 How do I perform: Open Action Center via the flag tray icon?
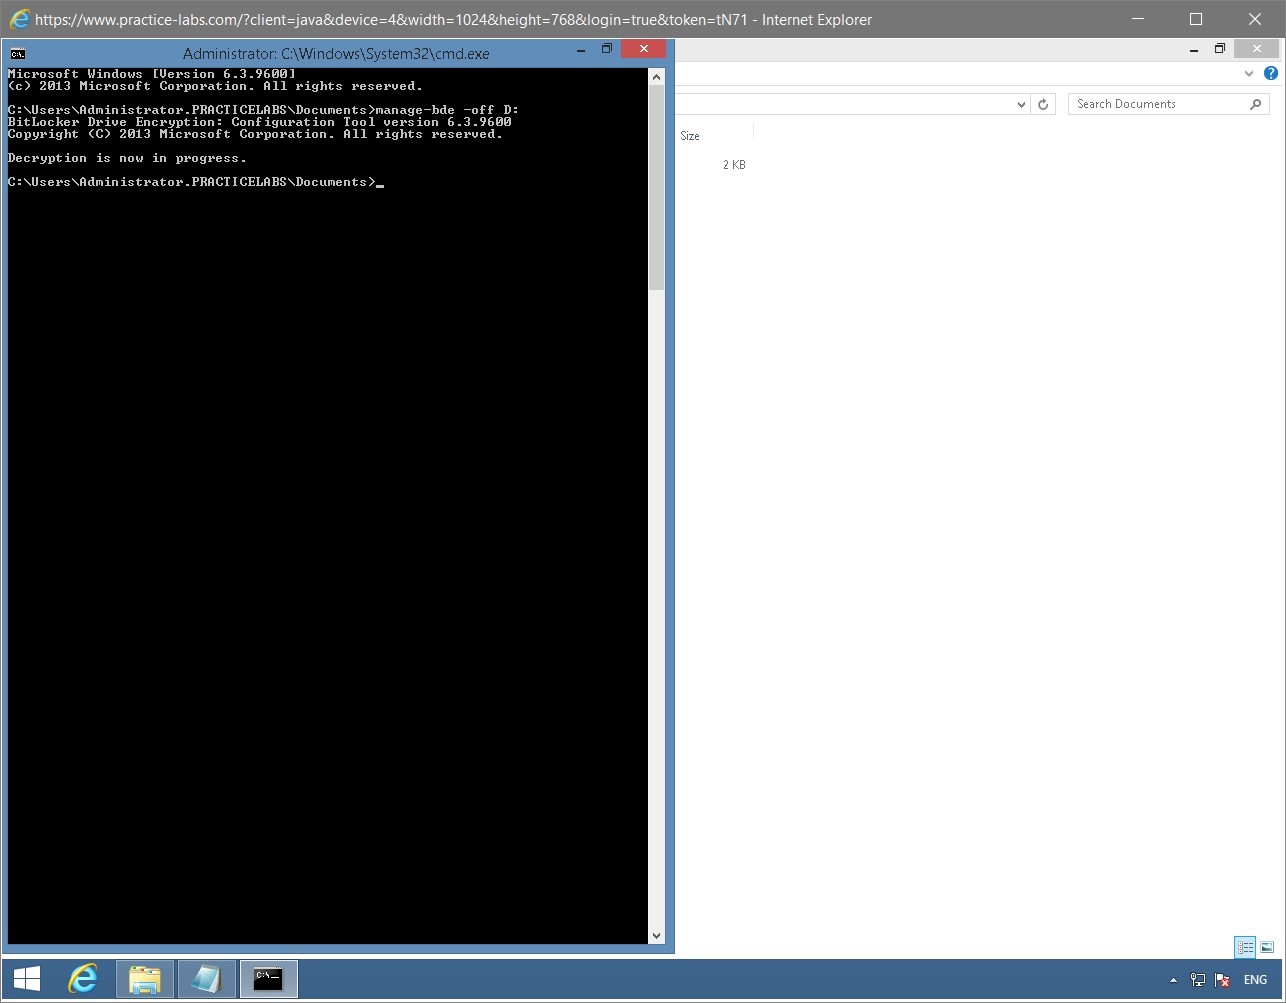(x=1222, y=979)
